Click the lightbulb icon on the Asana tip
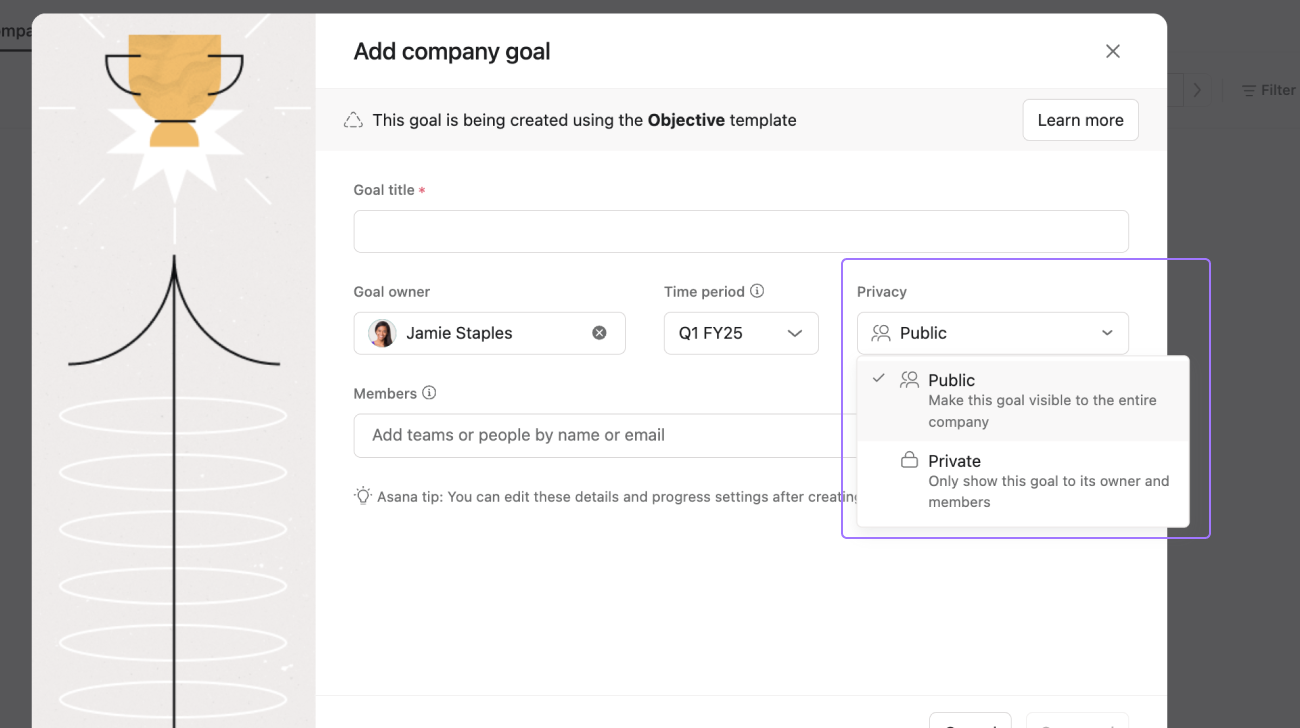 coord(363,495)
